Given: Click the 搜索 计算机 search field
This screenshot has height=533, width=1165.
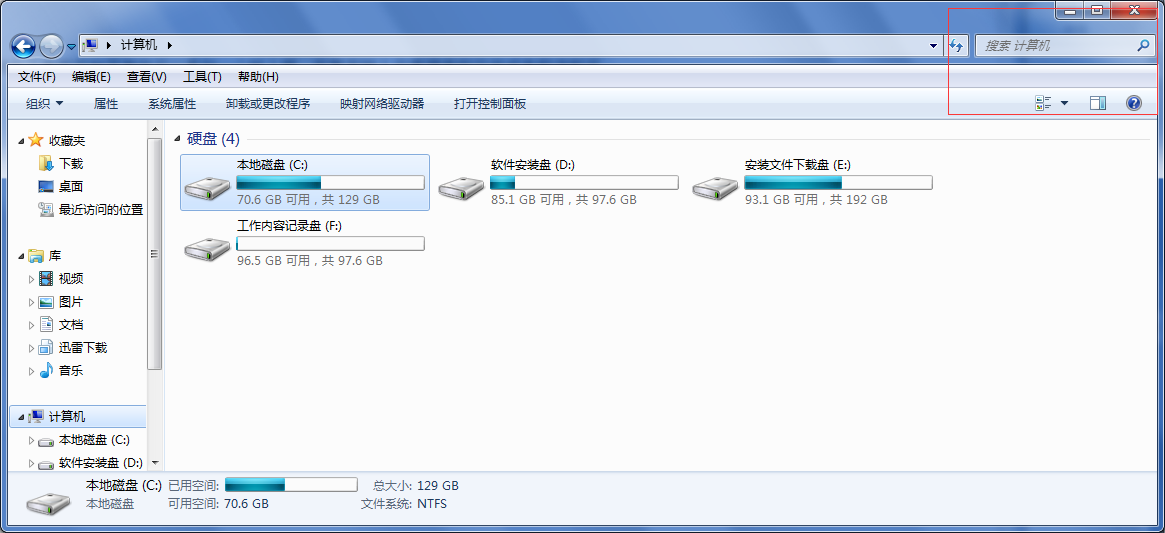Looking at the screenshot, I should click(x=1057, y=45).
